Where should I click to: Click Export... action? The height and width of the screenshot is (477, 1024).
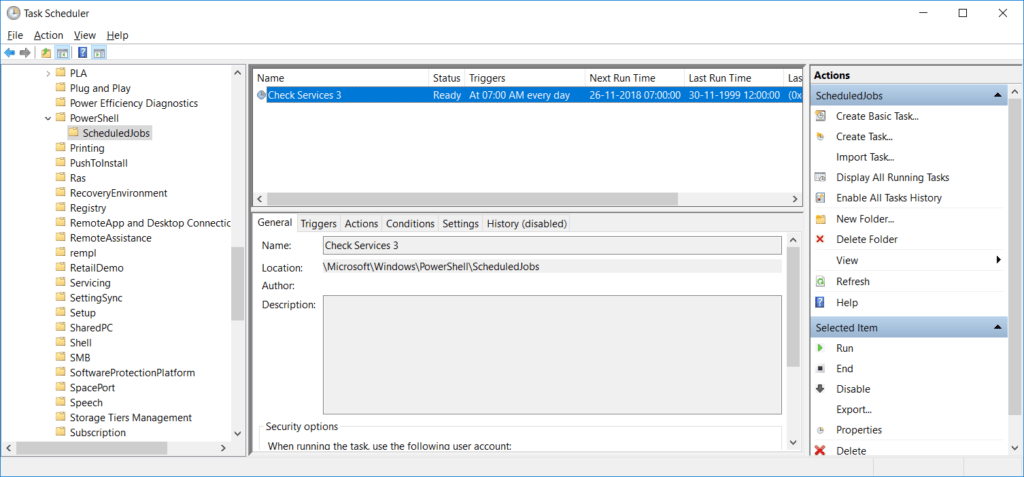click(854, 409)
